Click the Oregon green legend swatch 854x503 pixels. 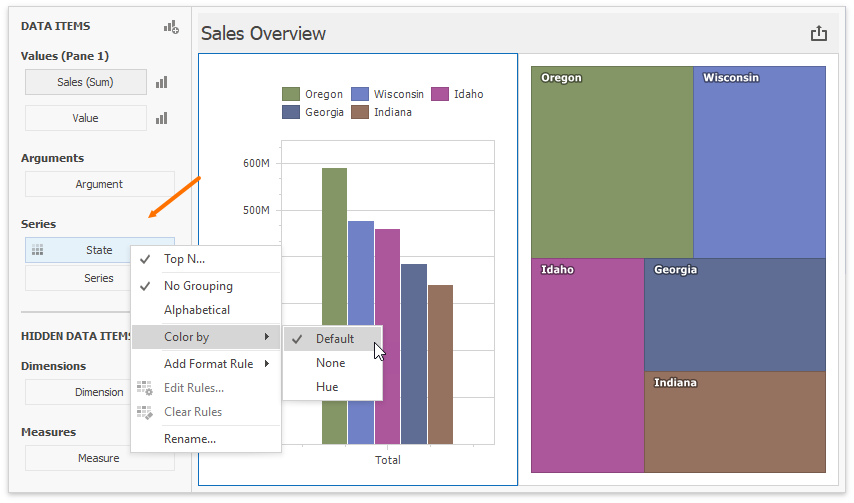(x=291, y=94)
